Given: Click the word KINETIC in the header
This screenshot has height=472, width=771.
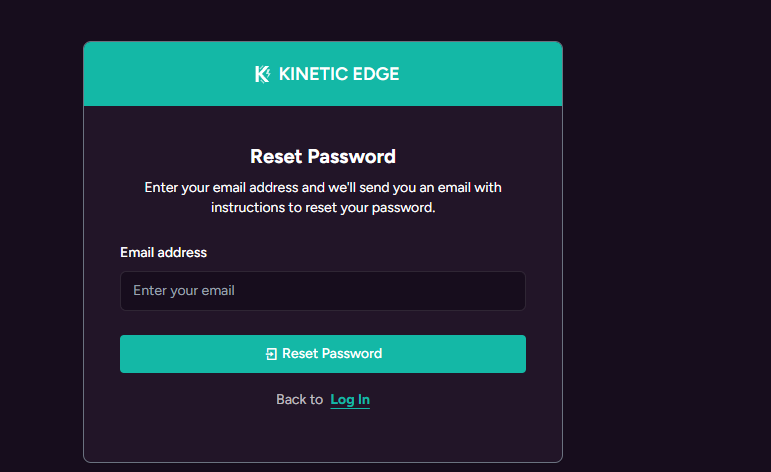Looking at the screenshot, I should click(x=312, y=74).
